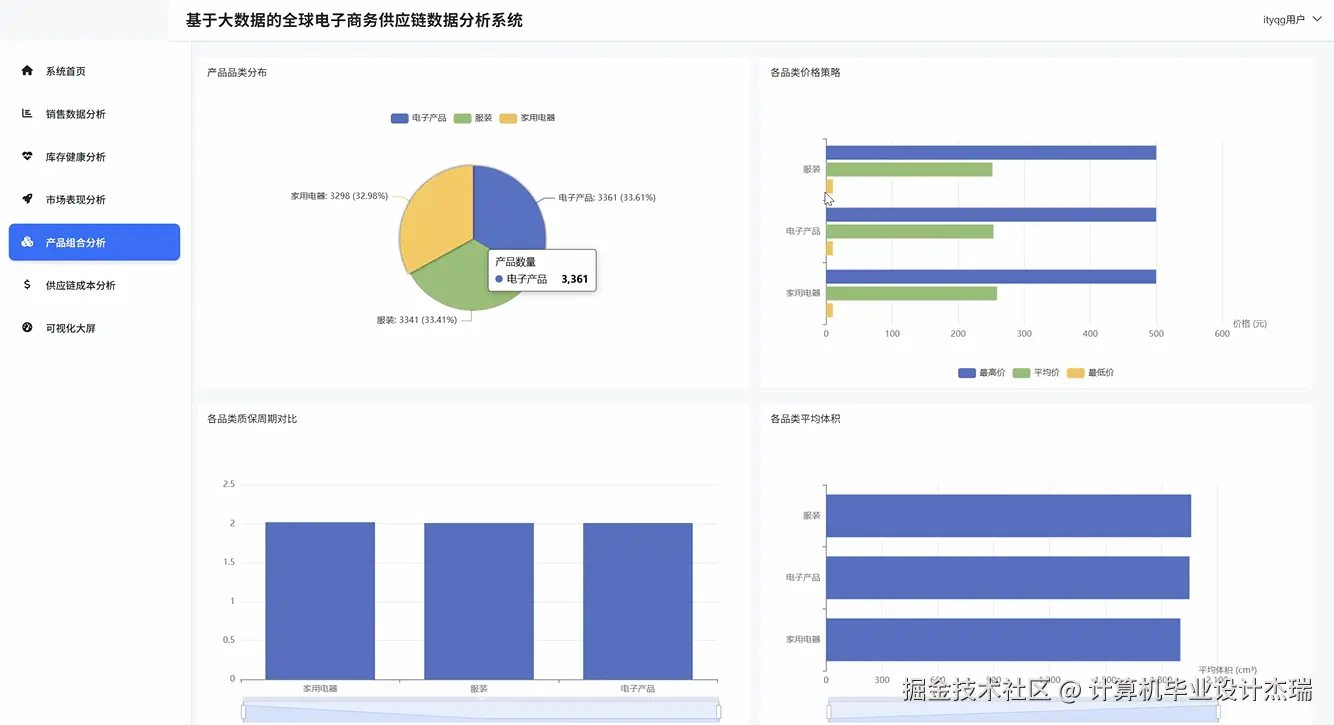
Task: Click the 电子产品 平均价 green bar
Action: (x=910, y=232)
